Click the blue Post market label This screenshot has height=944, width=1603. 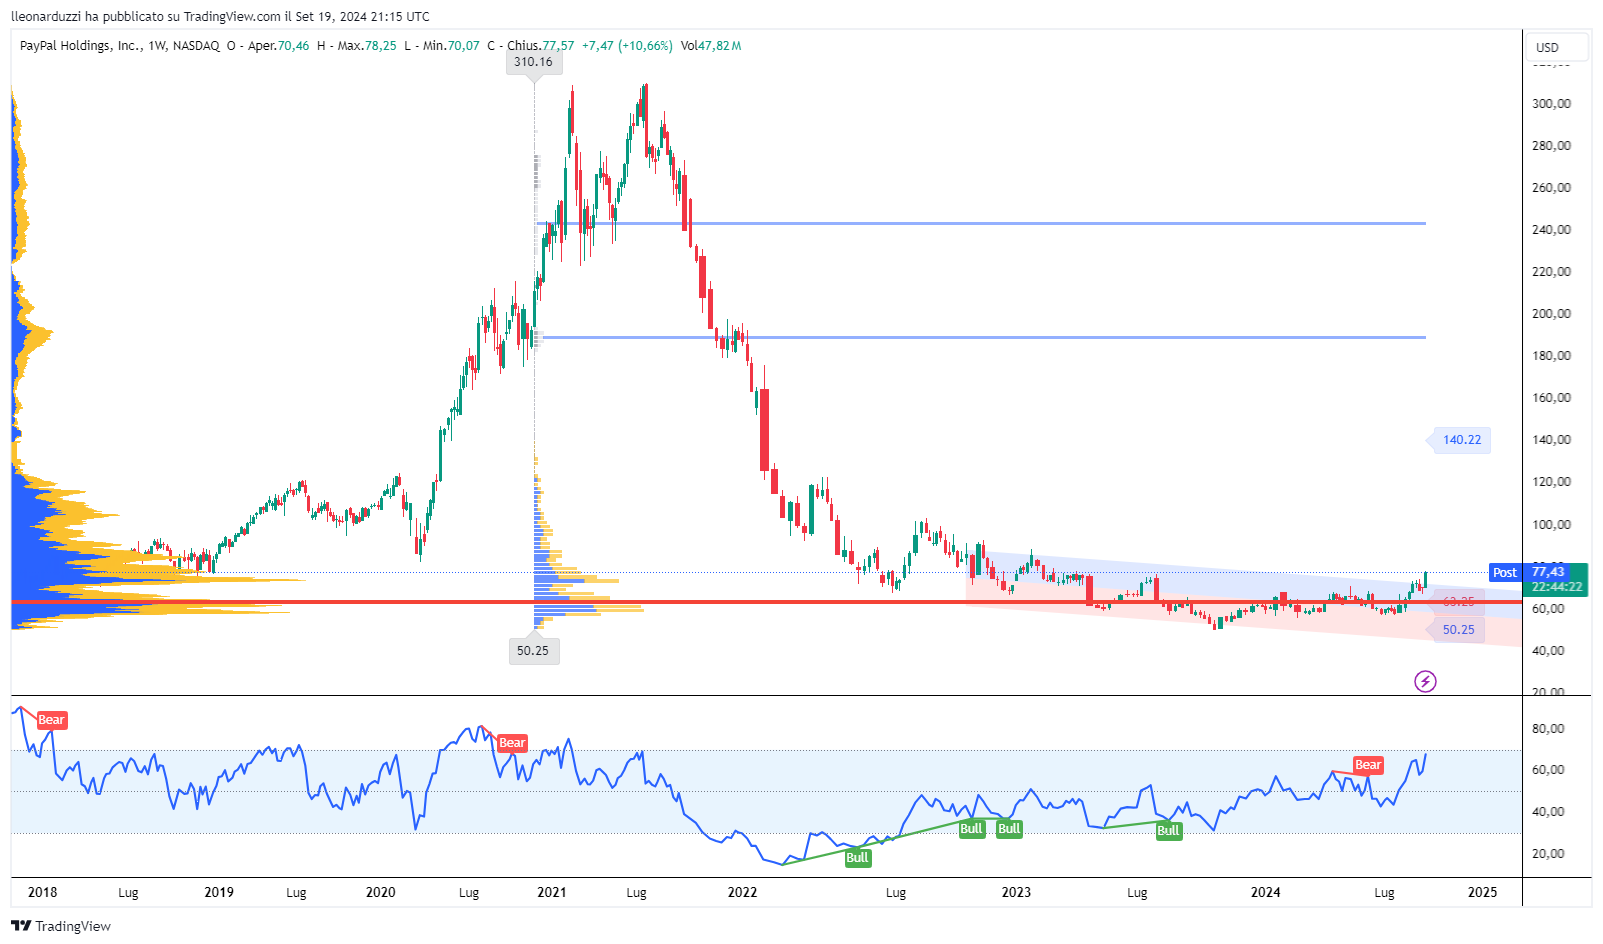[1505, 573]
